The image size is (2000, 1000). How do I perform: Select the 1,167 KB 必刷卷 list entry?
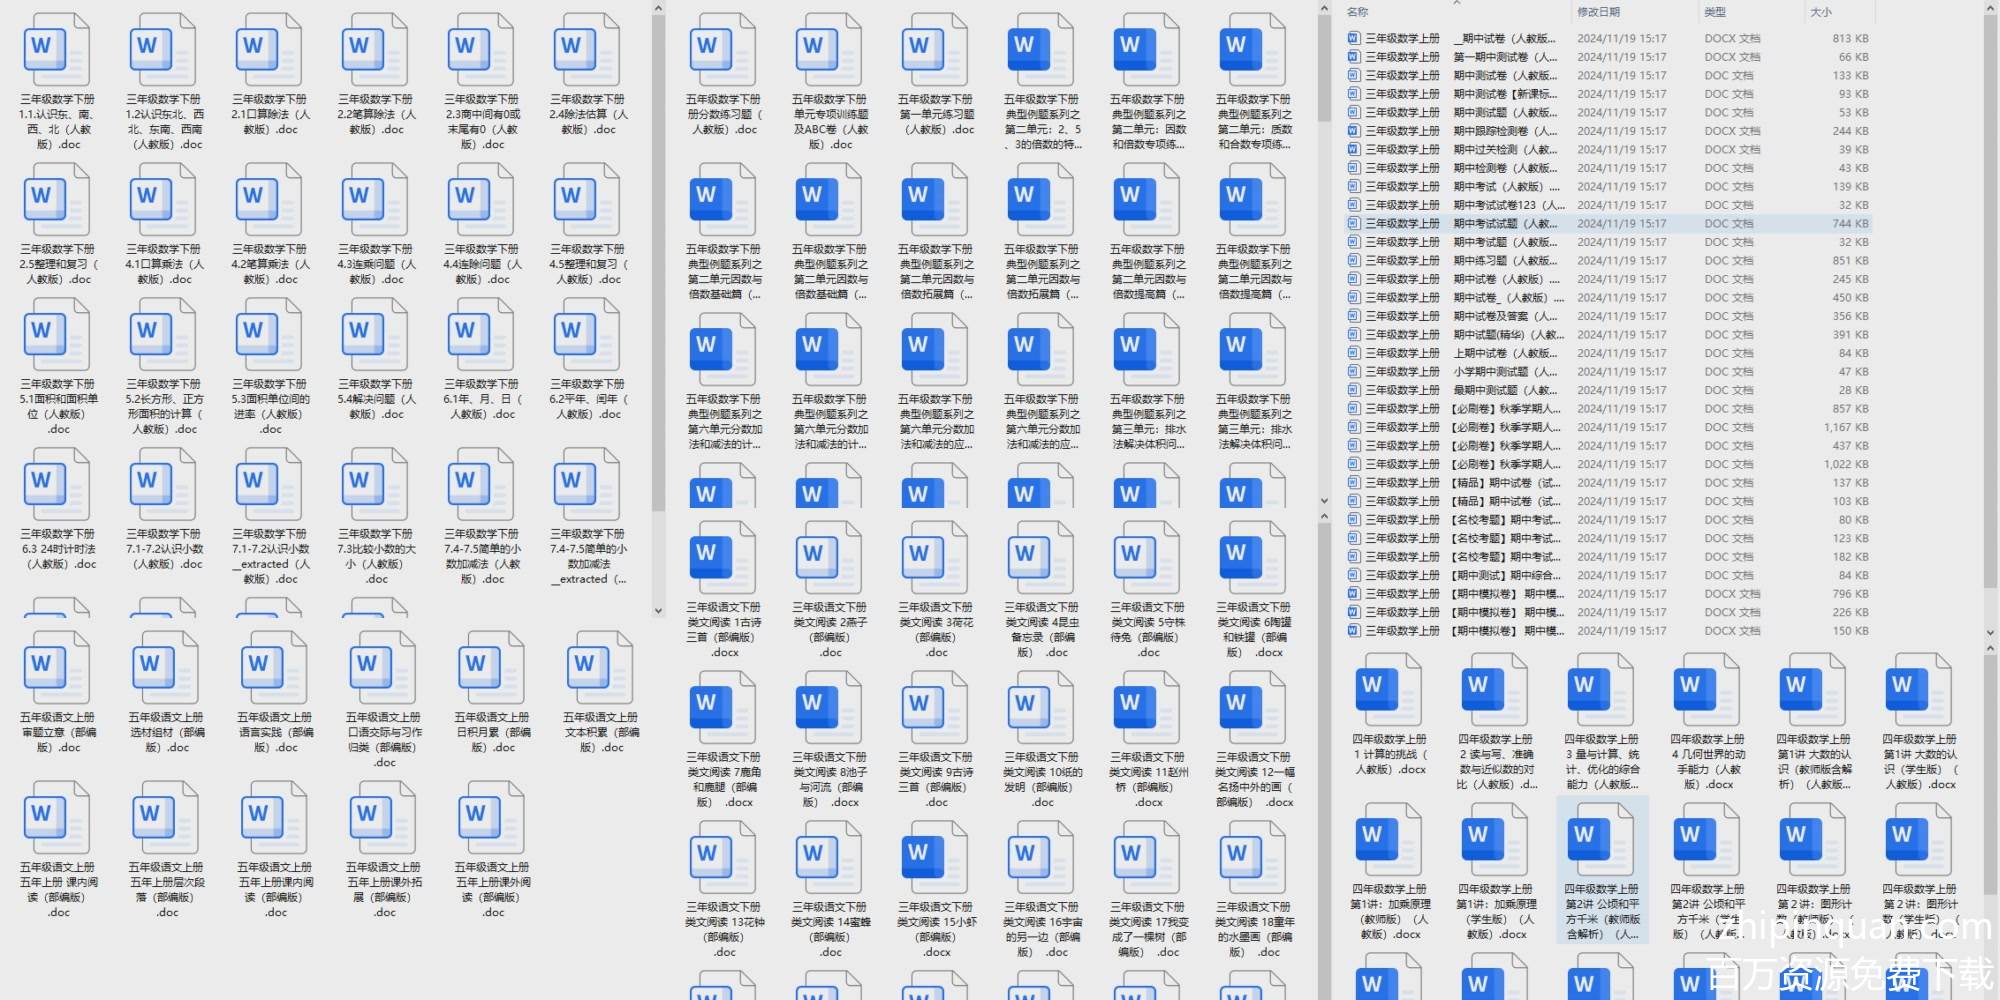pos(1606,427)
